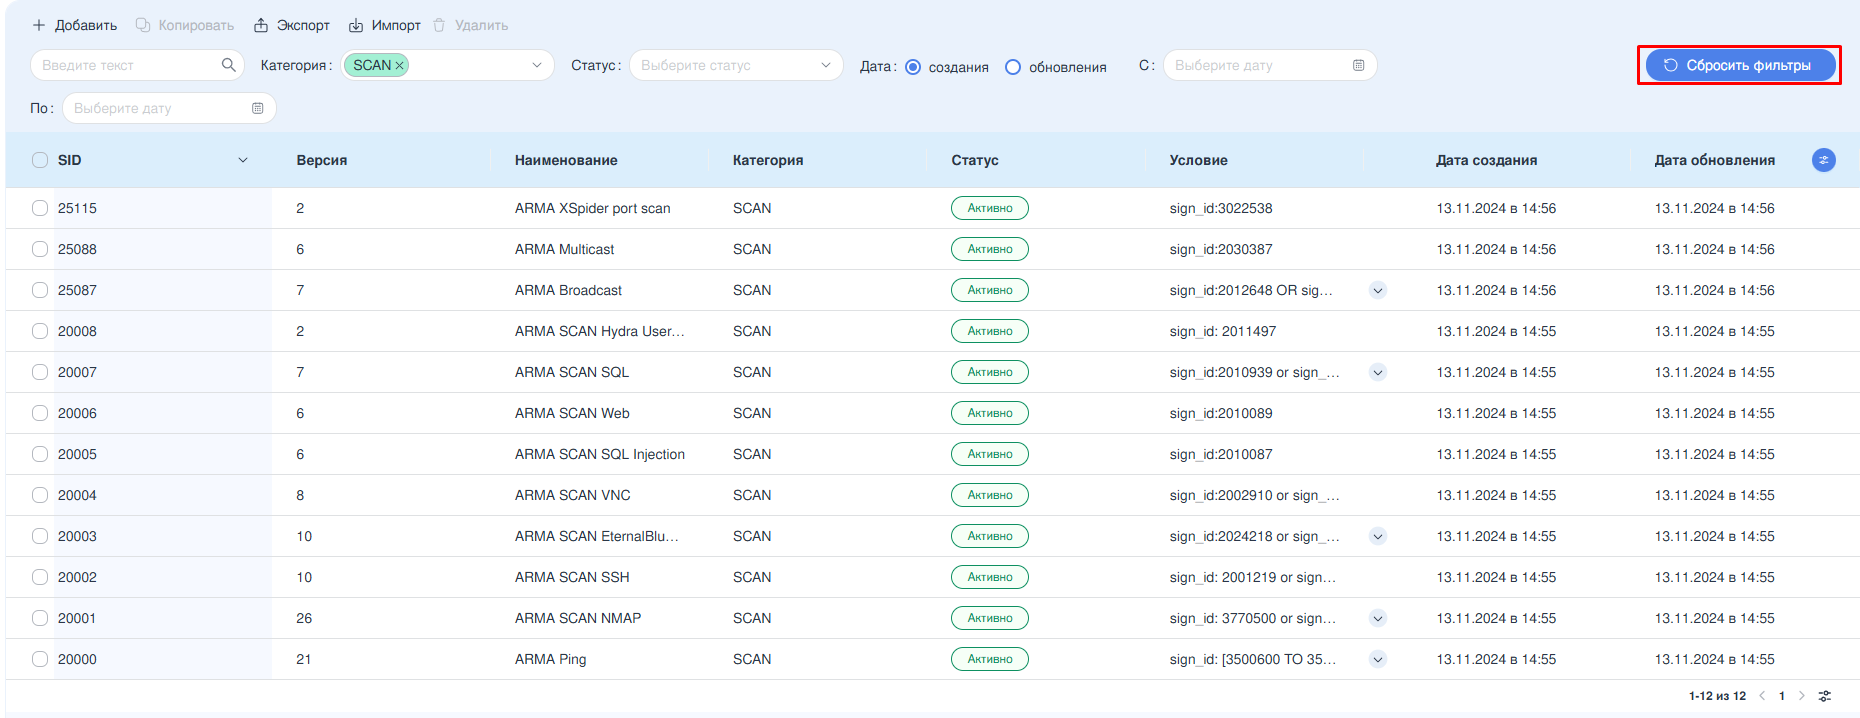Click Добавить to add a rule
The image size is (1860, 718).
click(x=74, y=25)
